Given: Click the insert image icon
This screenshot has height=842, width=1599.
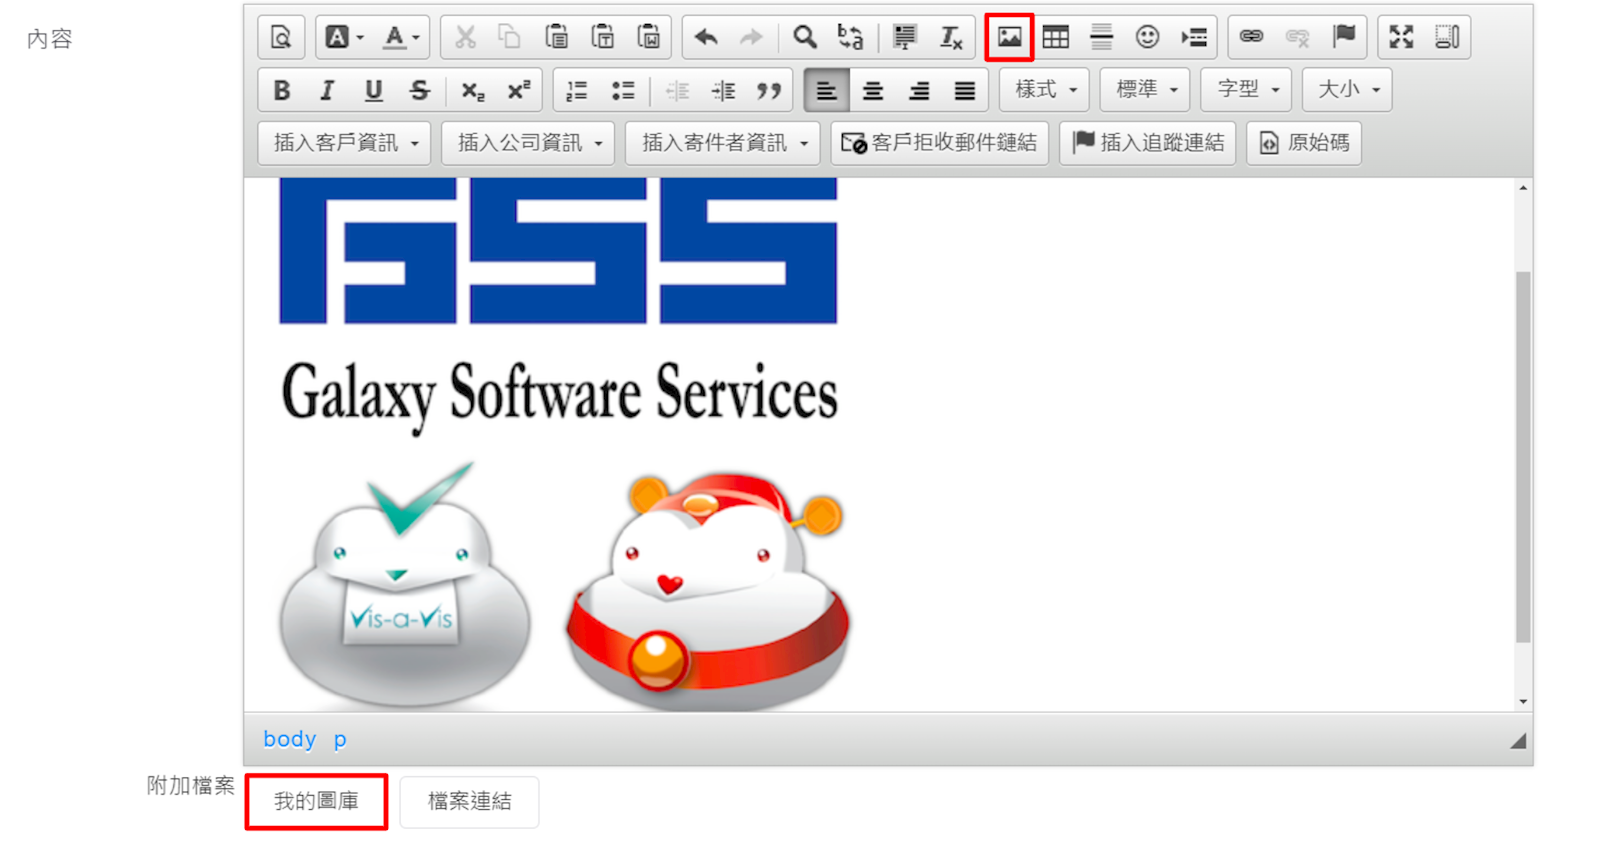Looking at the screenshot, I should click(1008, 38).
